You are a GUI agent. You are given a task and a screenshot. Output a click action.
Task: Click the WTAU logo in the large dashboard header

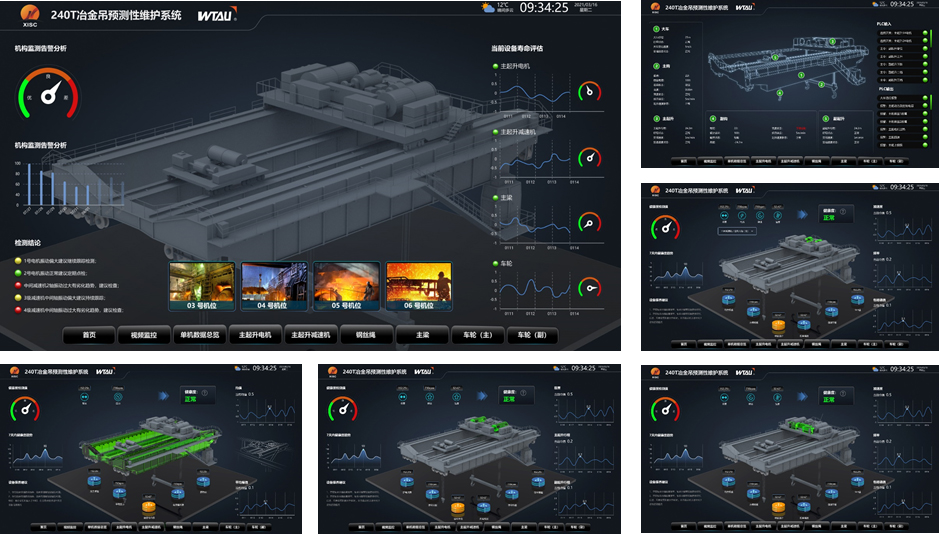point(217,15)
